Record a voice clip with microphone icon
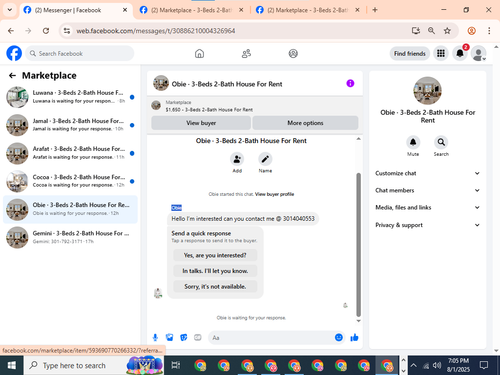This screenshot has height=375, width=500. (155, 338)
